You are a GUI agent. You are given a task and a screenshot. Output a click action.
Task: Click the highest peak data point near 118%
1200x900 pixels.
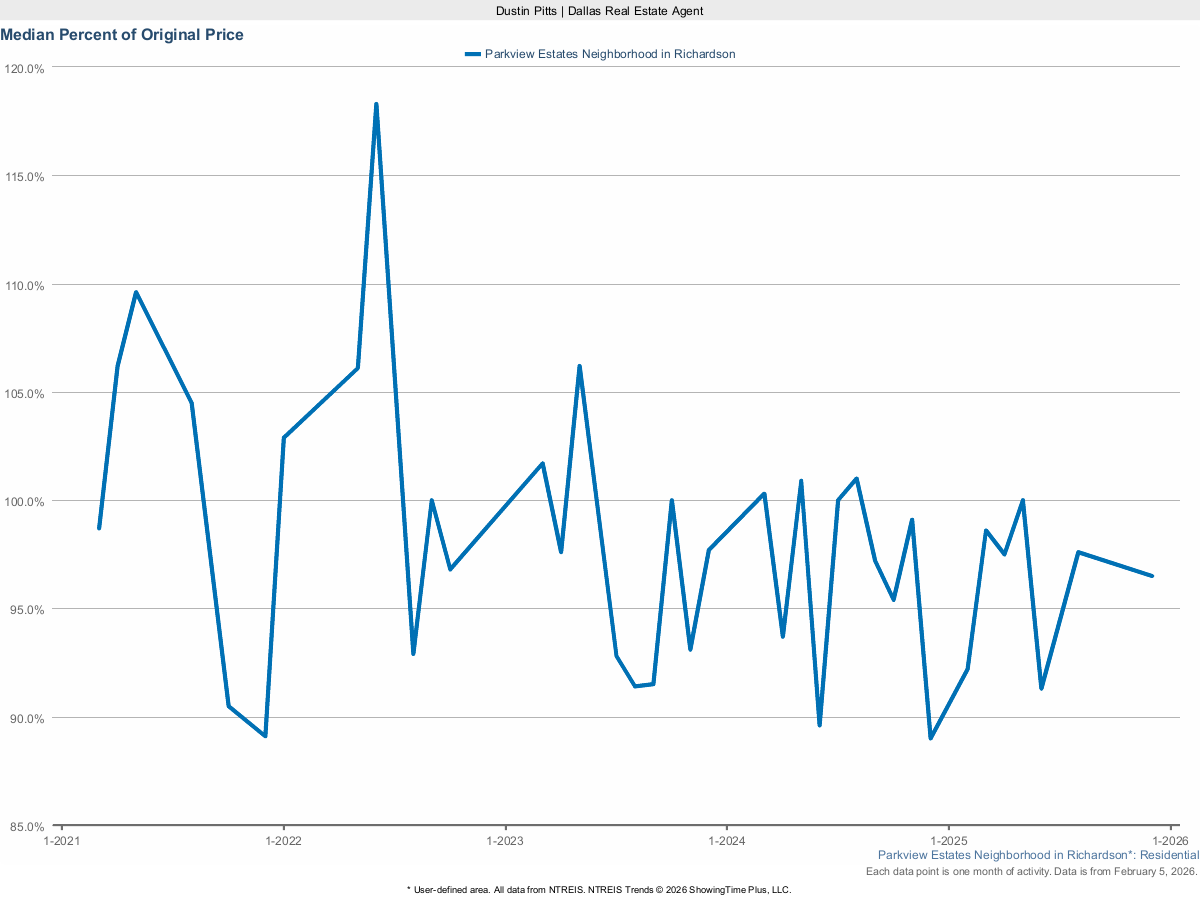(x=376, y=104)
